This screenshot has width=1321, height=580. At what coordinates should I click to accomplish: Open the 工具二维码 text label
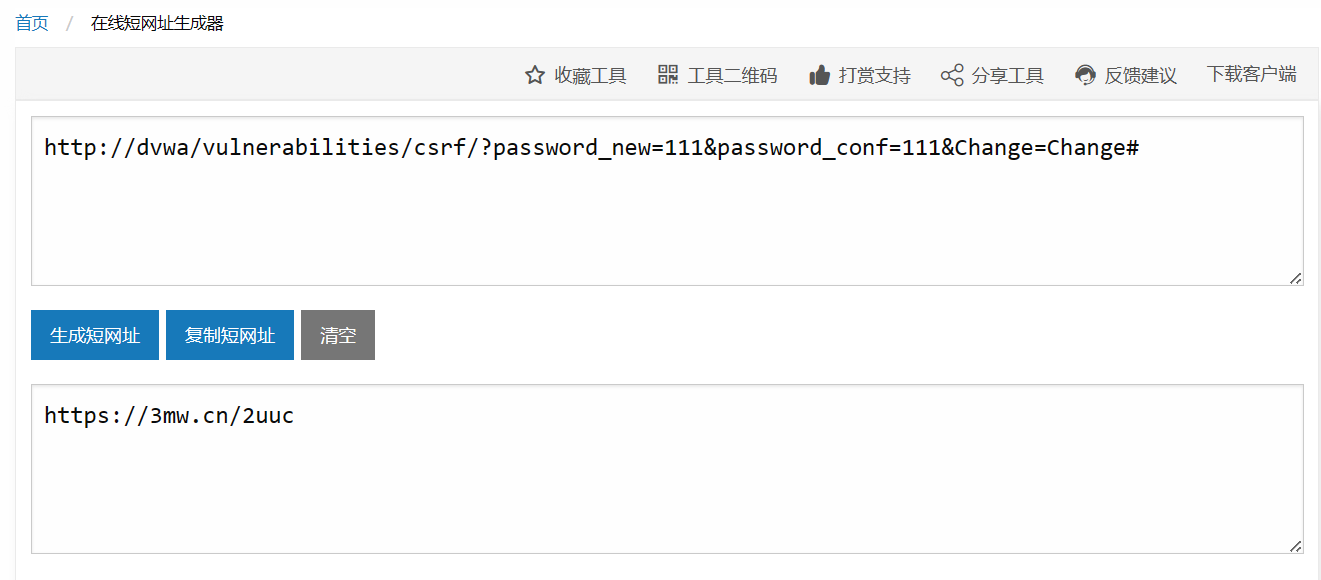(x=732, y=75)
